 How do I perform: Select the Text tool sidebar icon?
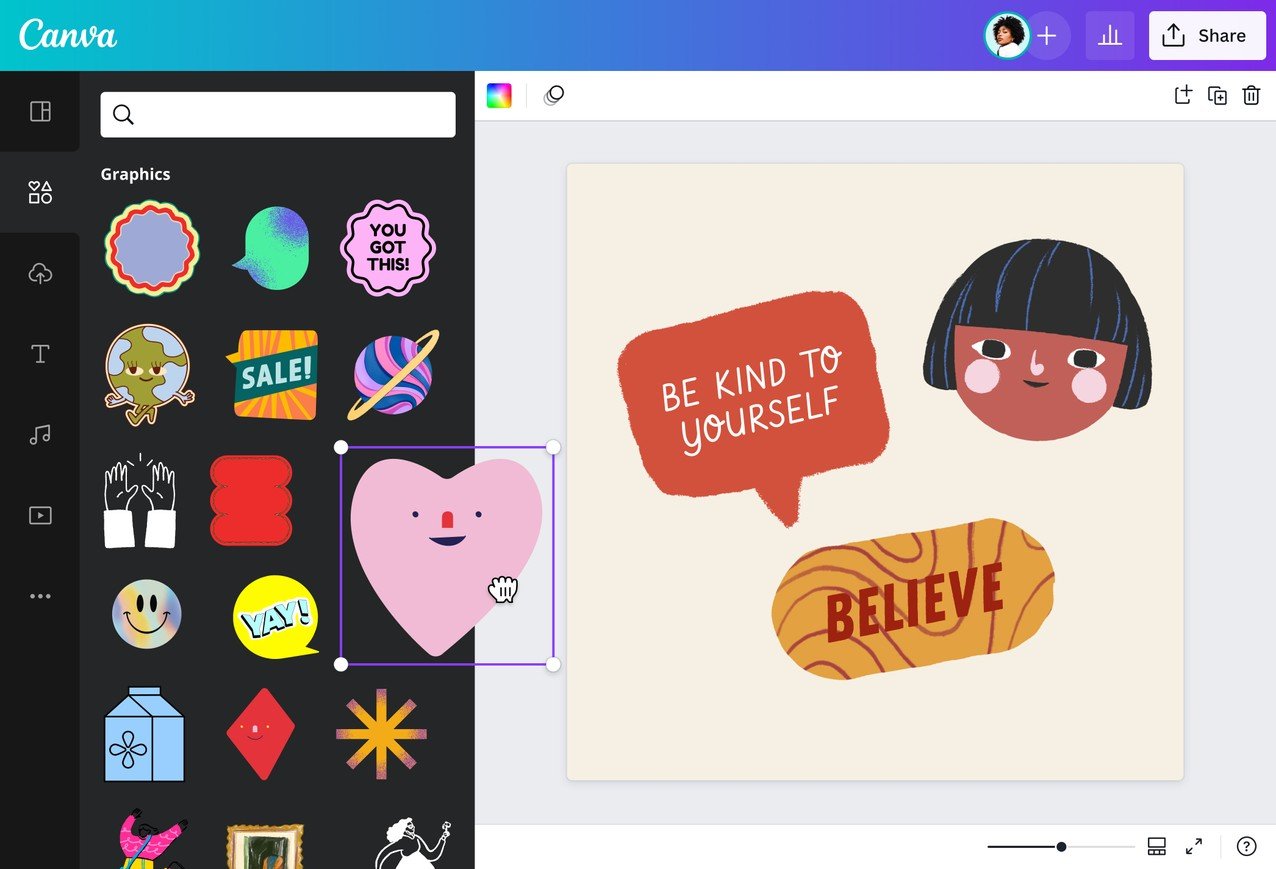pos(40,354)
